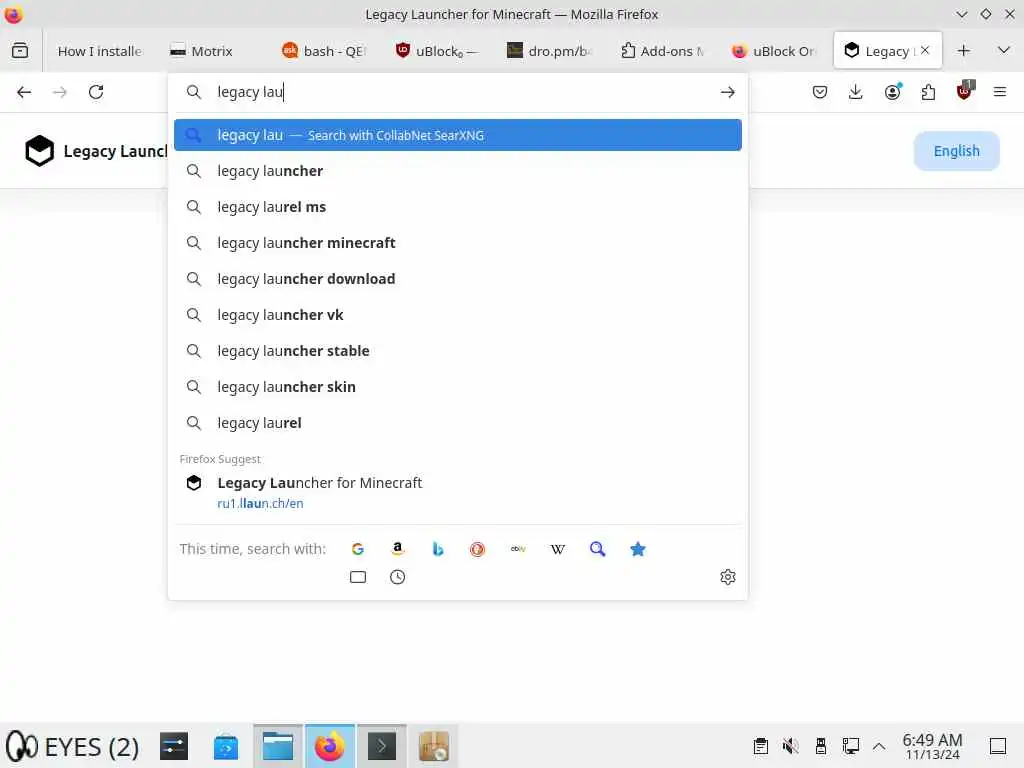Expand the hidden system tray icons
The width and height of the screenshot is (1024, 768).
879,746
